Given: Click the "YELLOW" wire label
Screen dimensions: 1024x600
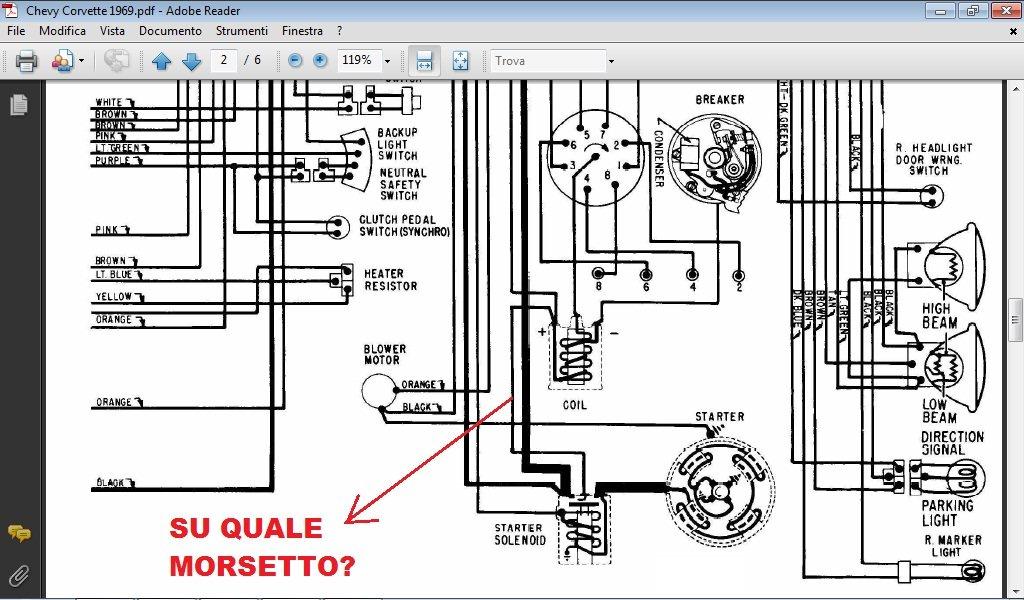Looking at the screenshot, I should coord(114,296).
